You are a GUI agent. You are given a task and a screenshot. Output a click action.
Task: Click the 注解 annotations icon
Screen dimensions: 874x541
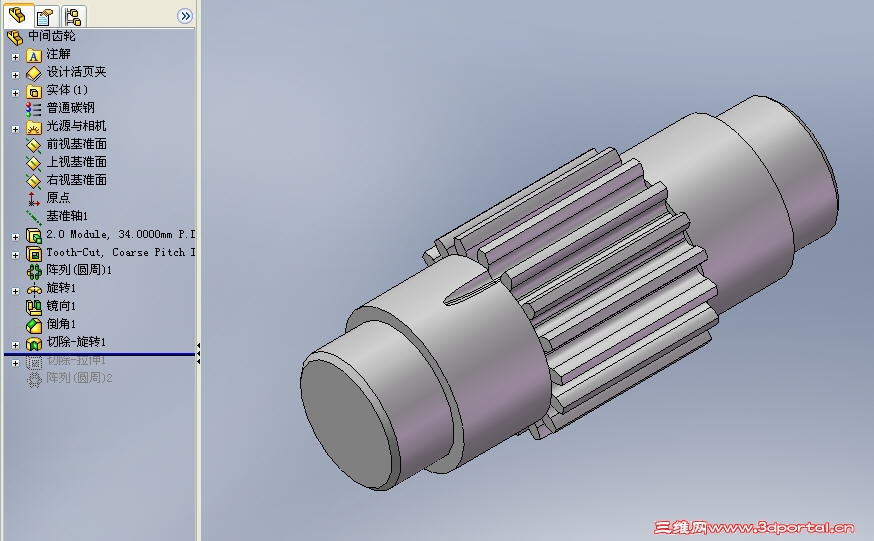33,56
